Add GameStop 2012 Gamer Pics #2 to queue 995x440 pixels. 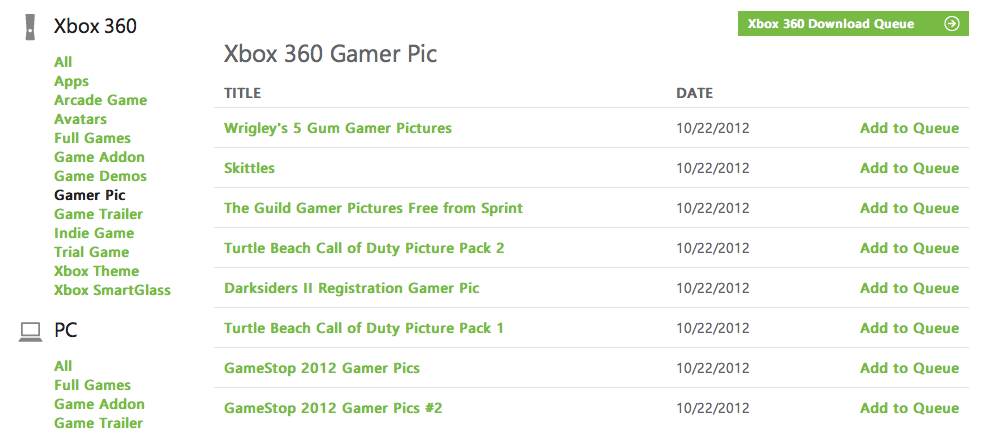click(x=909, y=408)
